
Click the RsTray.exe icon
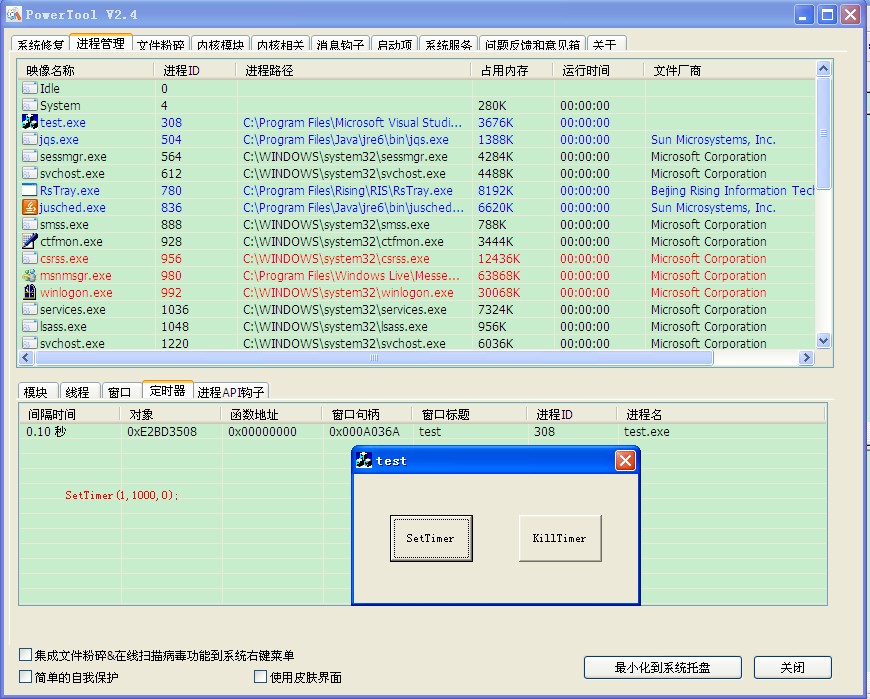pos(29,190)
